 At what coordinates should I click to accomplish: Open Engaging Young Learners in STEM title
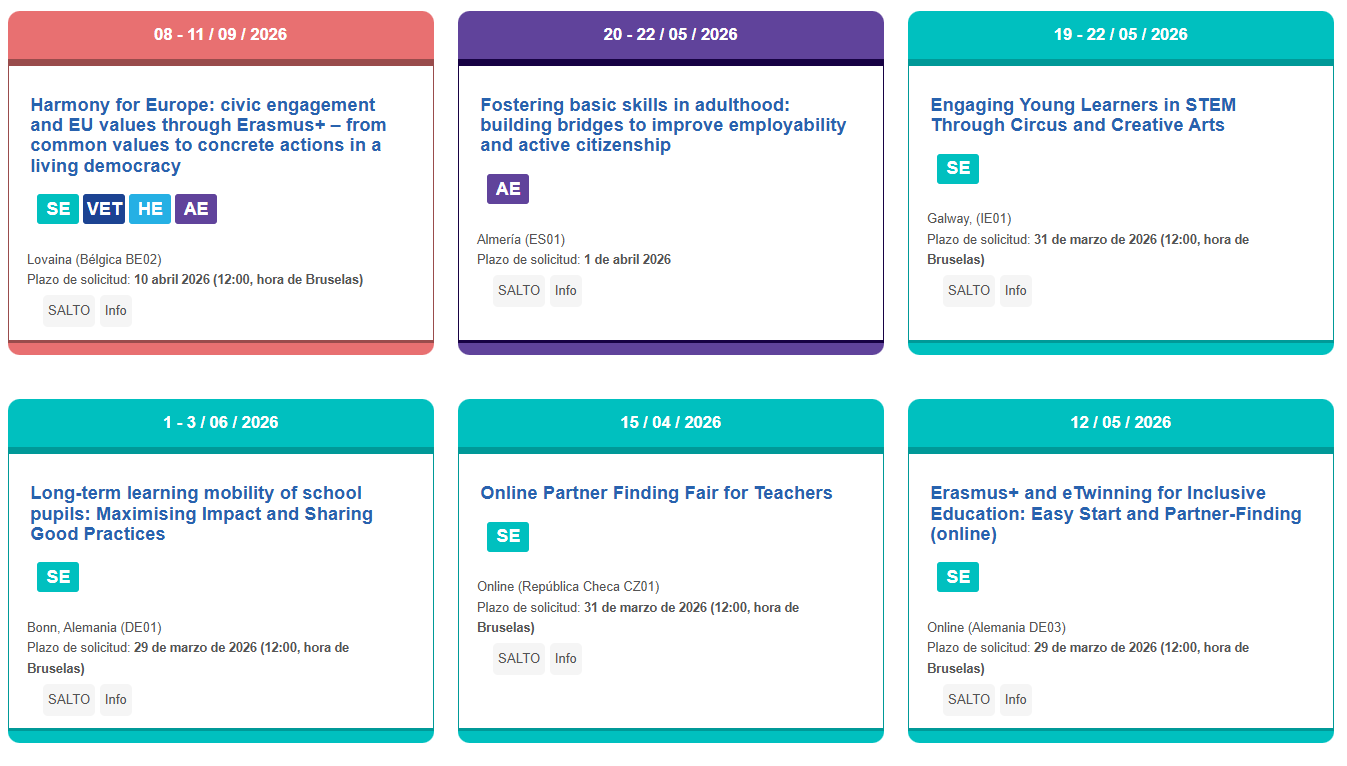point(1083,115)
